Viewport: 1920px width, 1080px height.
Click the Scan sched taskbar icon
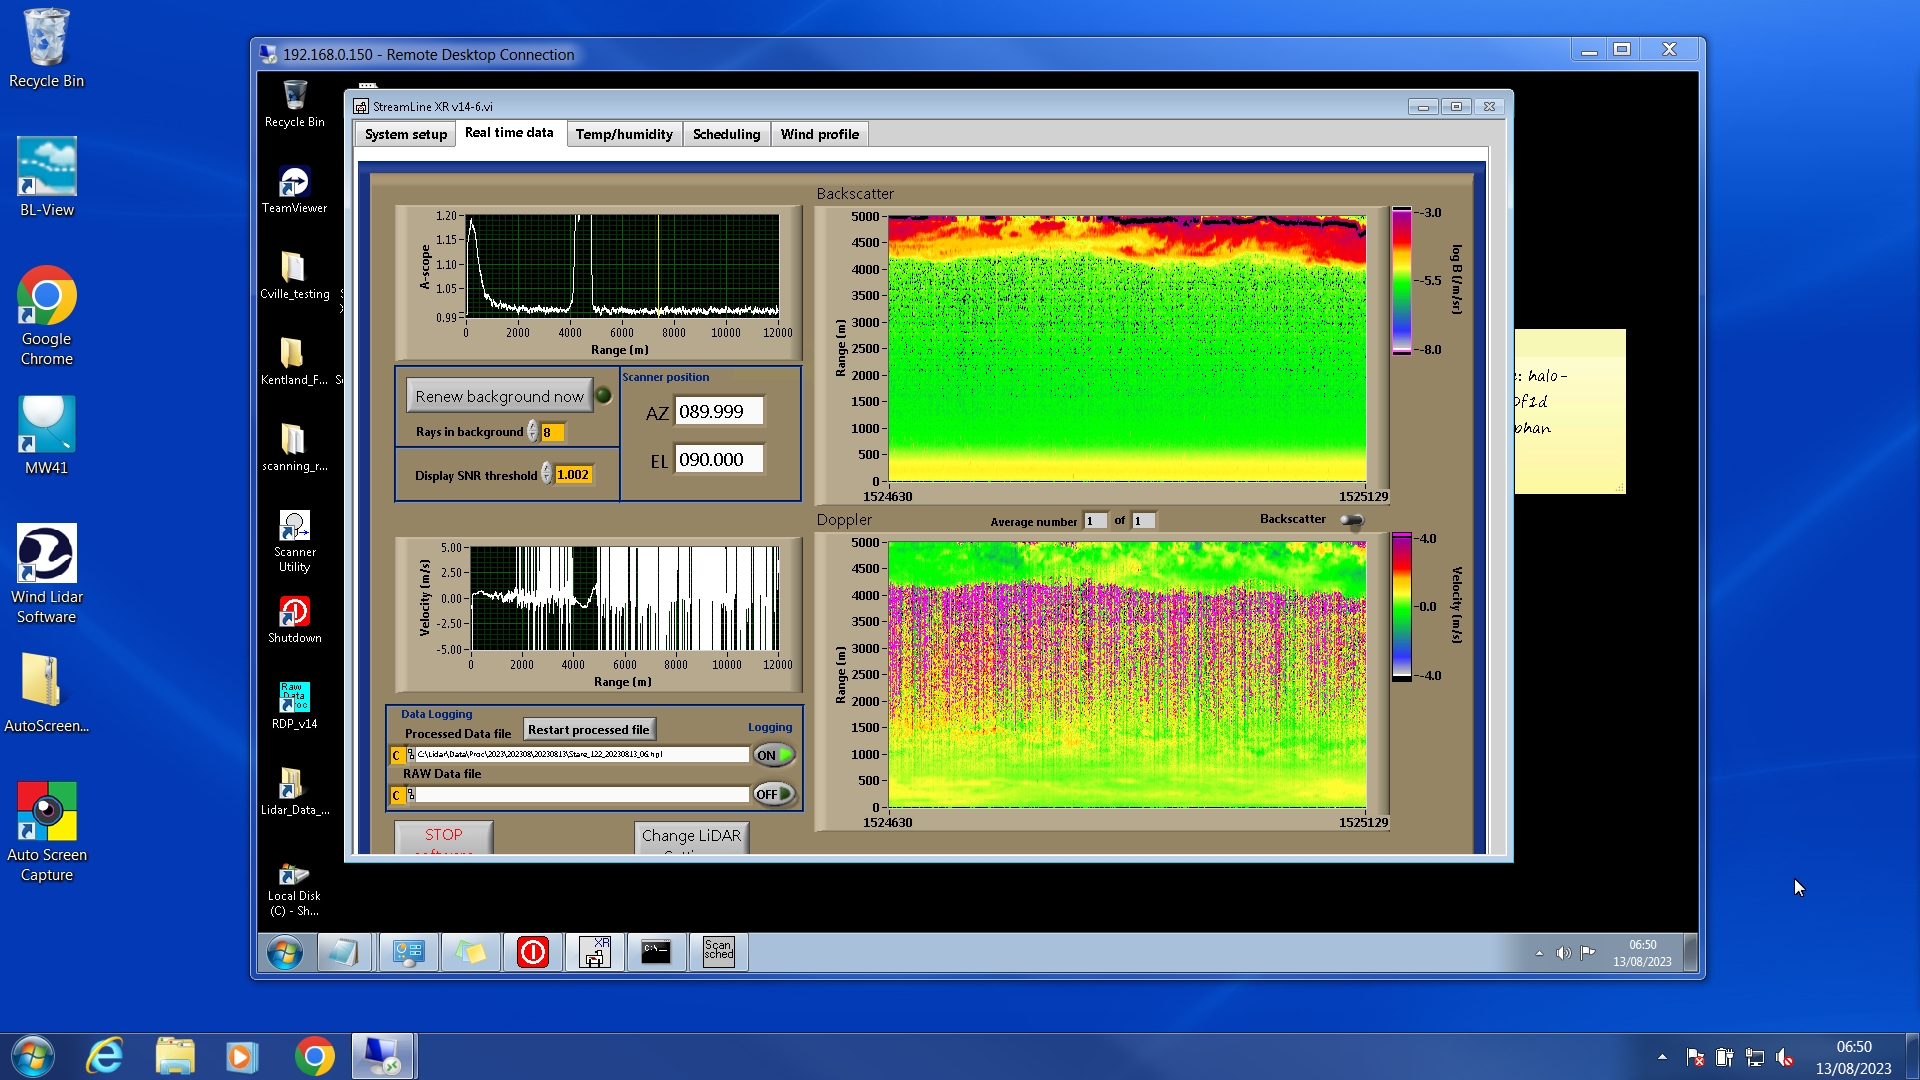click(x=718, y=951)
